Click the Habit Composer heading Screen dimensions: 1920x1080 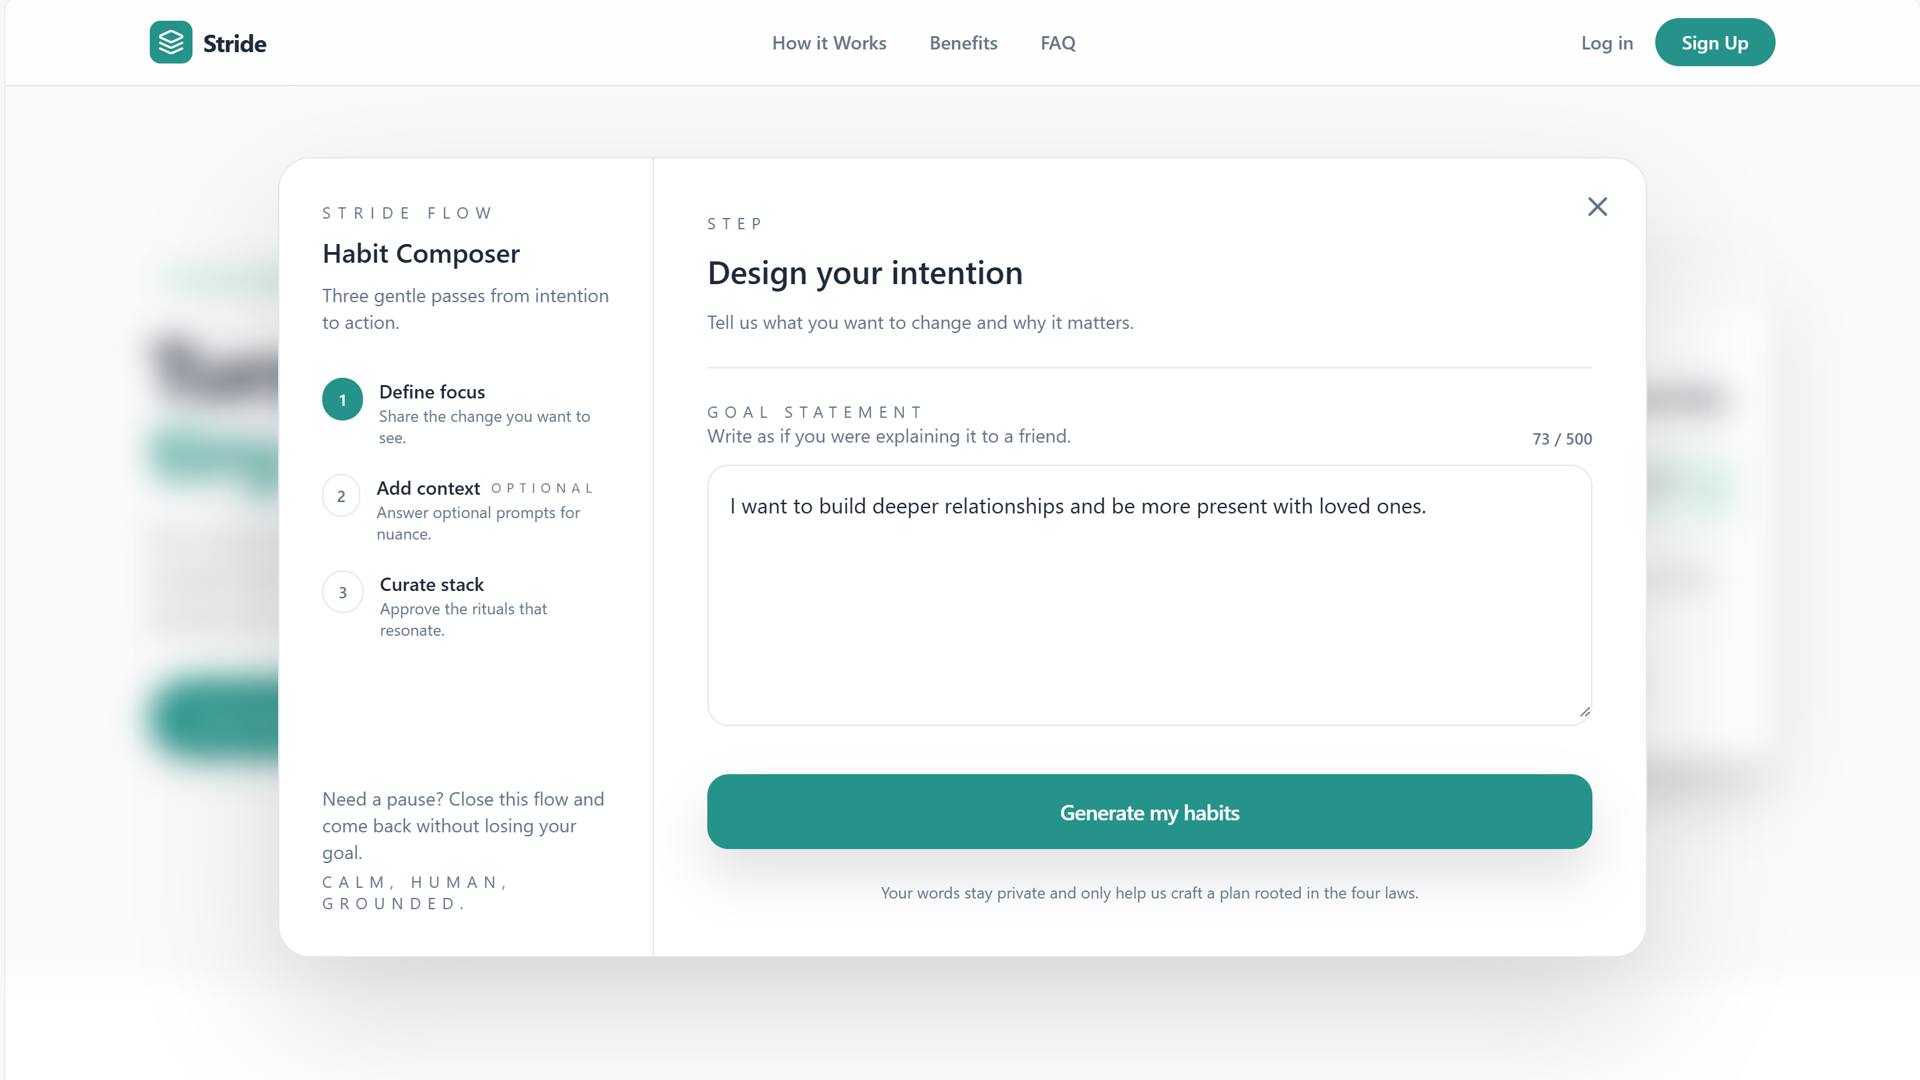(x=421, y=254)
